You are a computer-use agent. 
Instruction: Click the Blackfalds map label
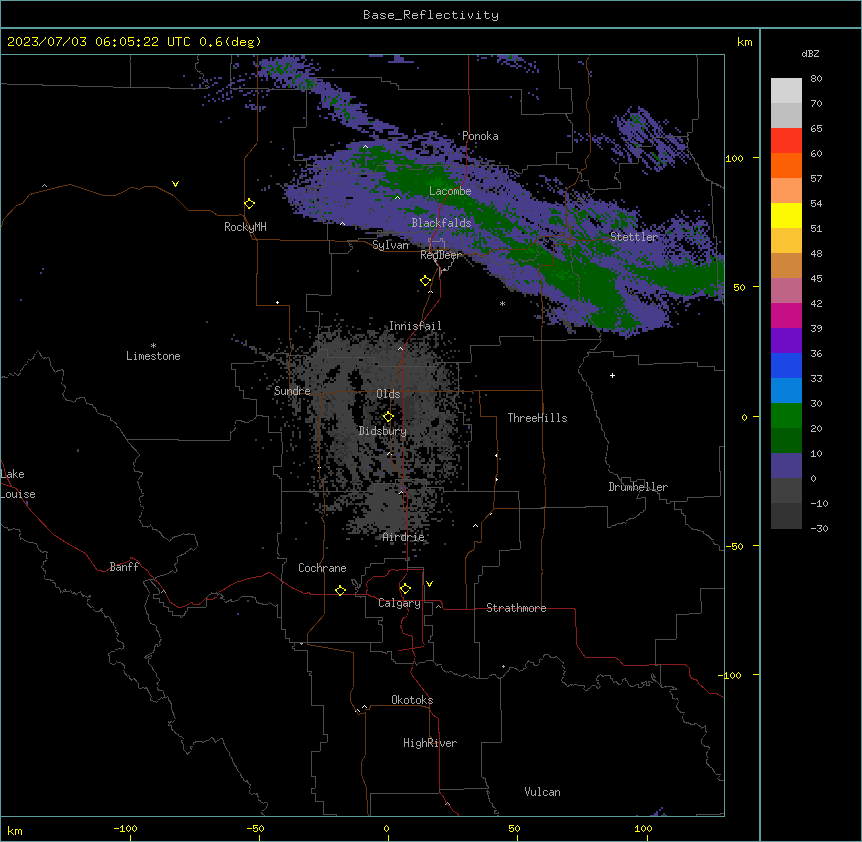coord(441,223)
